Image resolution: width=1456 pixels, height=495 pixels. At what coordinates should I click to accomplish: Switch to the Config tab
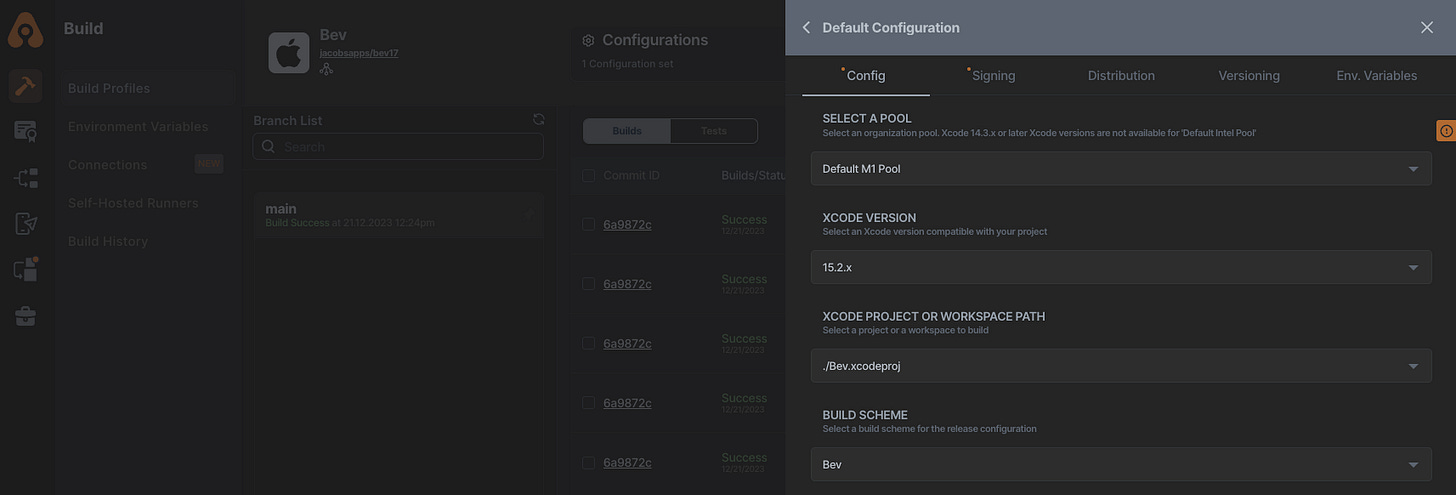(x=866, y=76)
